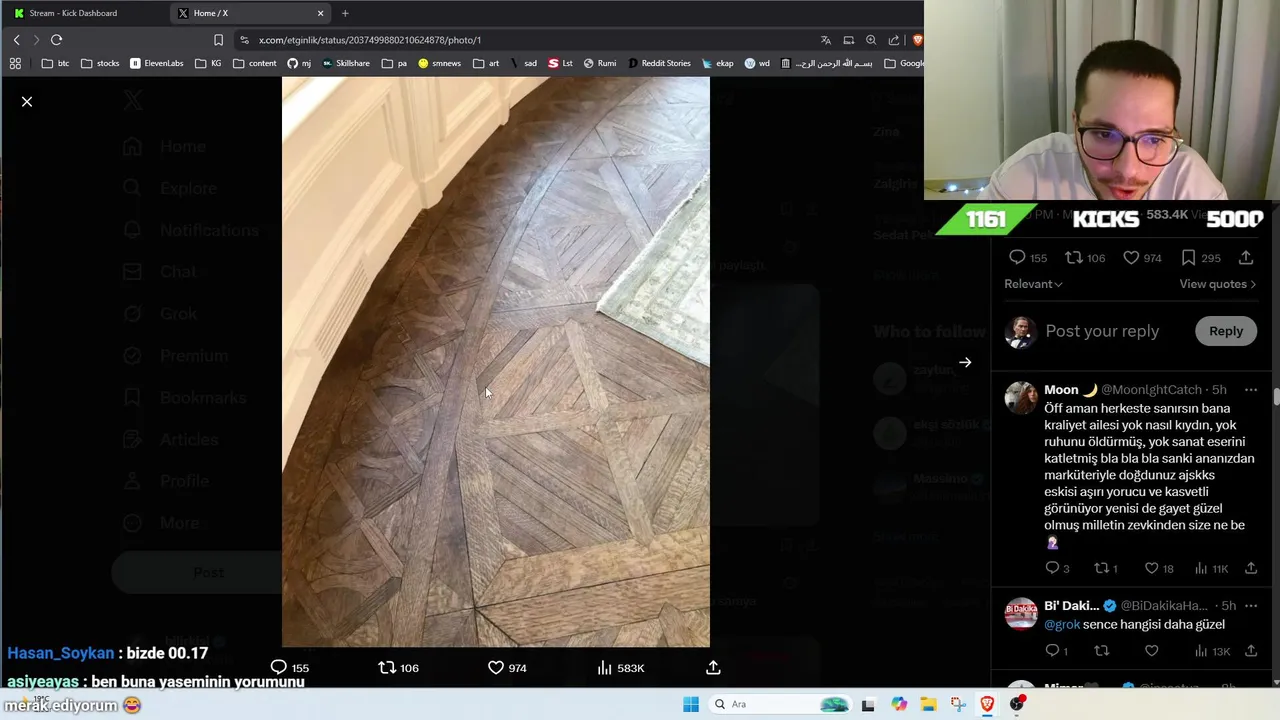The height and width of the screenshot is (720, 1280).
Task: Click the @grok mention link
Action: (x=1062, y=625)
